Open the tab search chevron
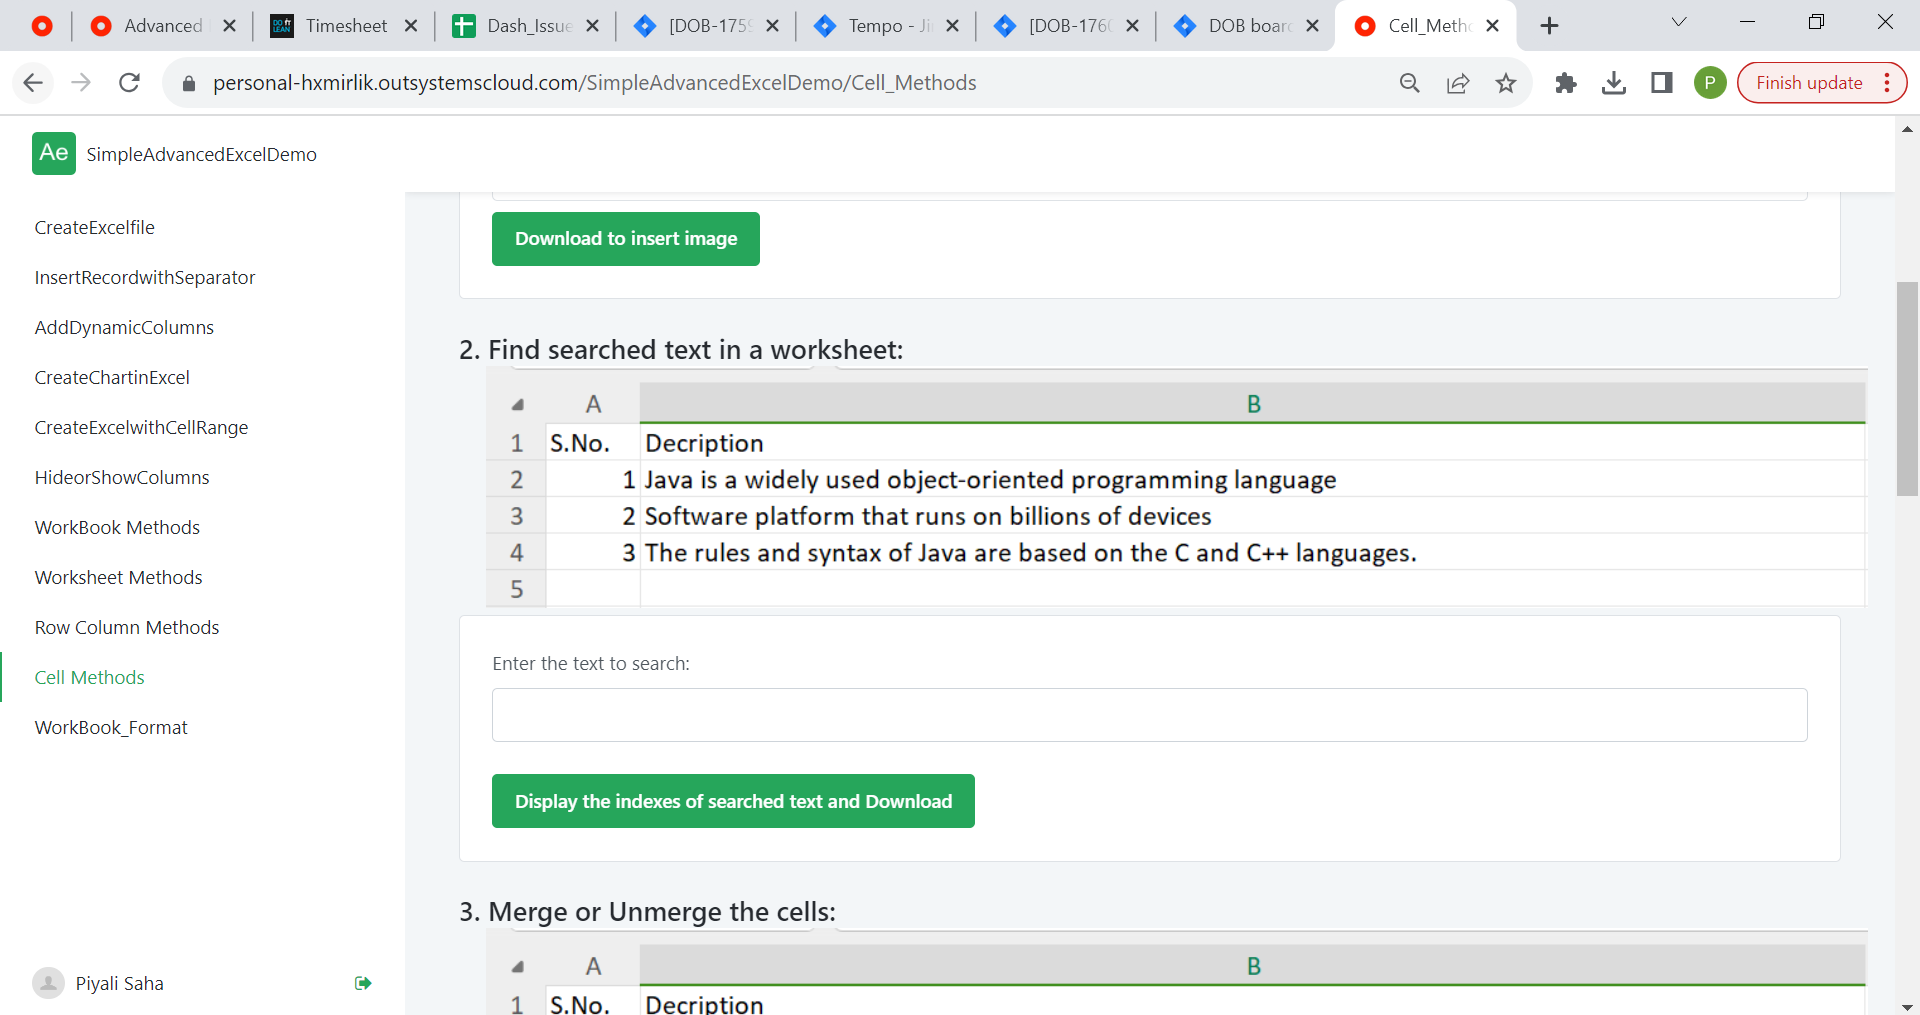The height and width of the screenshot is (1015, 1920). click(1679, 21)
